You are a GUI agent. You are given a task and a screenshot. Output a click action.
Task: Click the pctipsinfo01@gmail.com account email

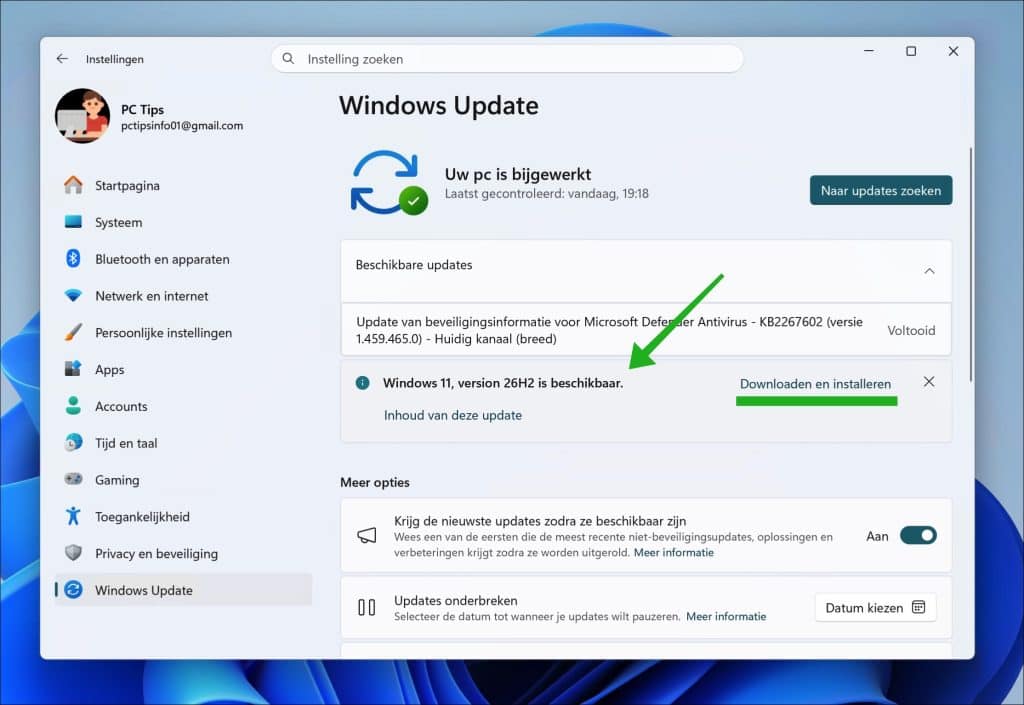[182, 125]
